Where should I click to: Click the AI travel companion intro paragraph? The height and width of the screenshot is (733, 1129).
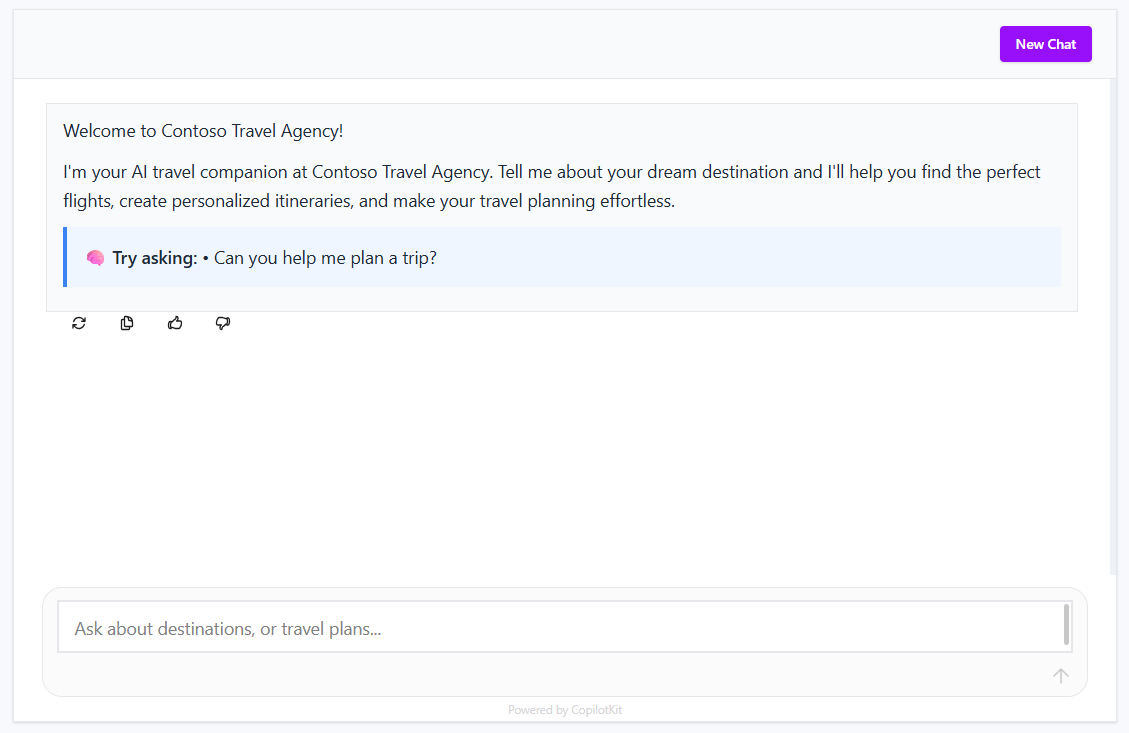click(551, 186)
